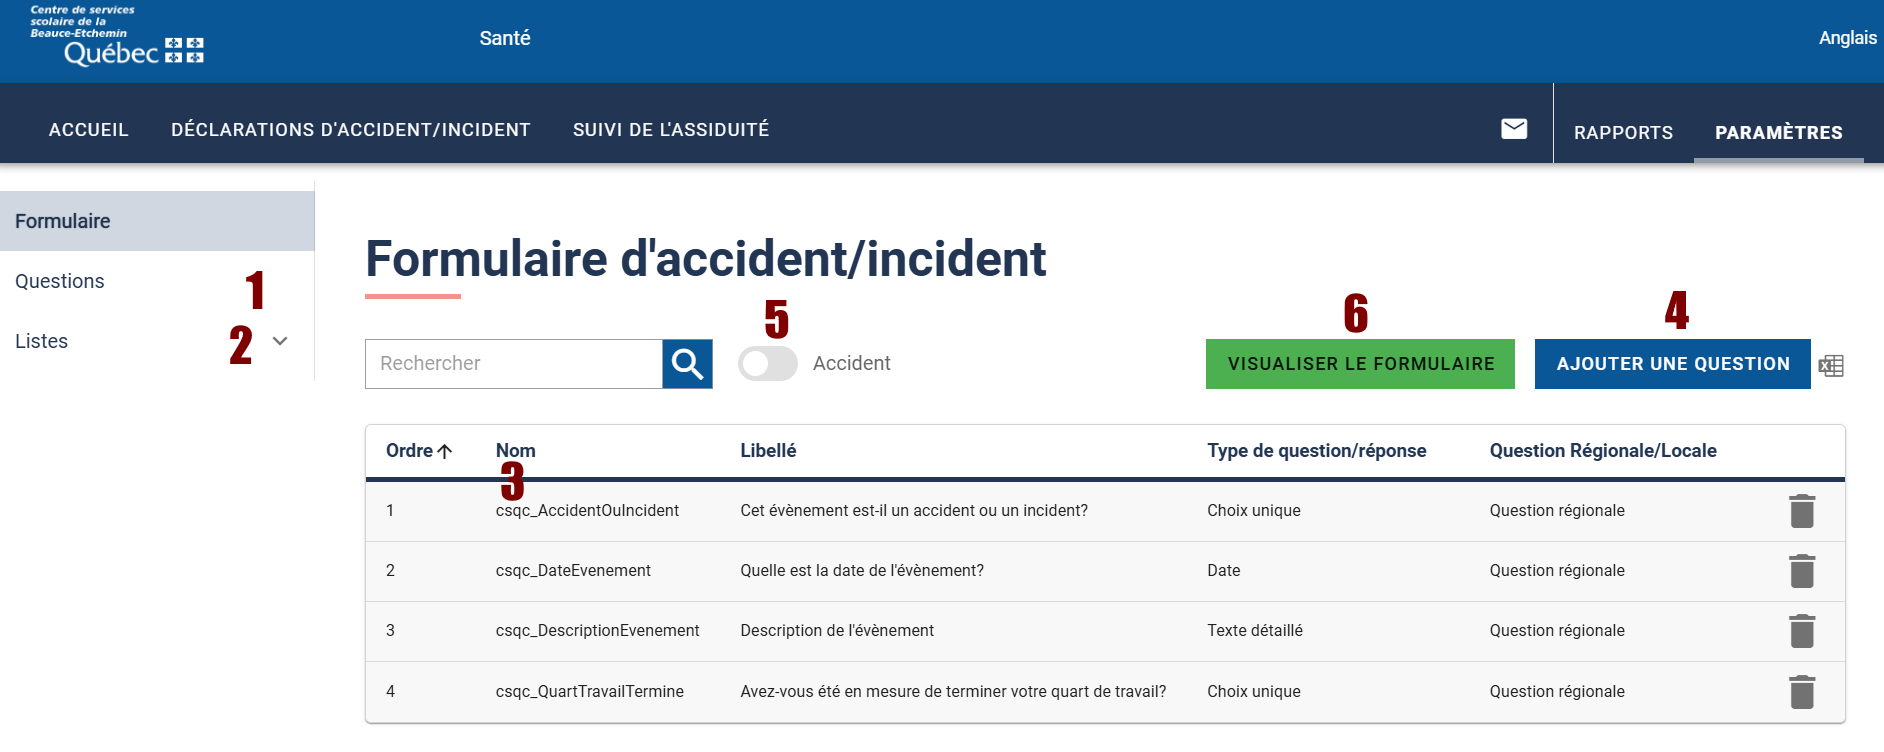Click 'Texte détaillé' type cell
Screen dimensions: 1884x752
[1255, 631]
